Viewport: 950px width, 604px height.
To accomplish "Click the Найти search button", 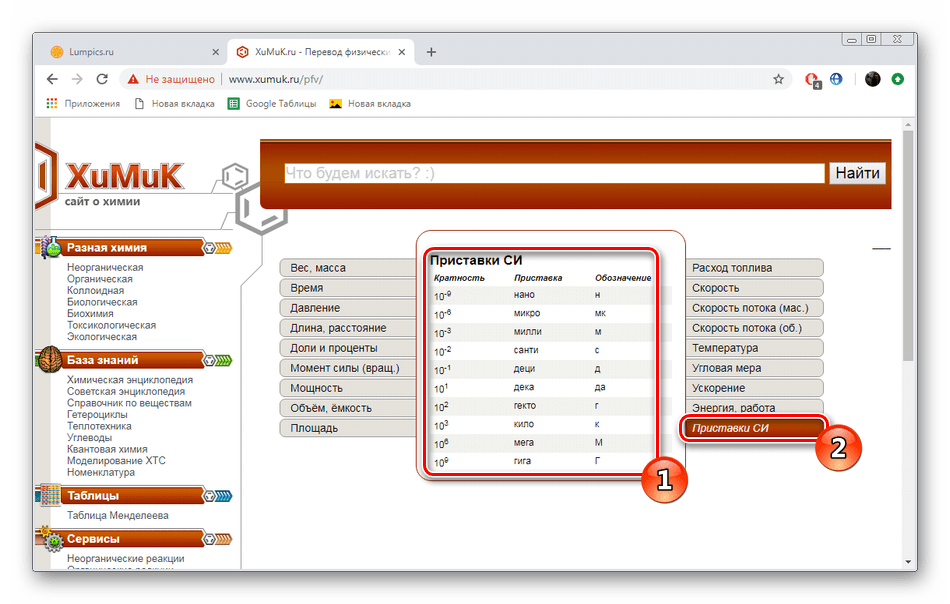I will pyautogui.click(x=857, y=173).
